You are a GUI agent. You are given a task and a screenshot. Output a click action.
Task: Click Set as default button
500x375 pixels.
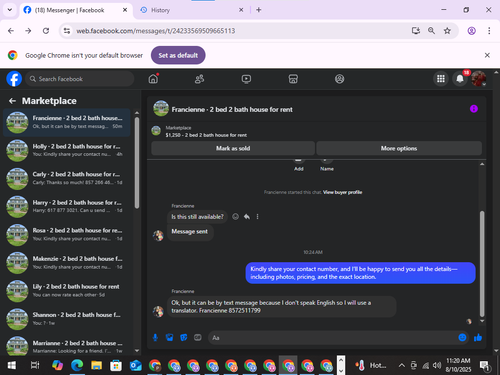tap(178, 55)
